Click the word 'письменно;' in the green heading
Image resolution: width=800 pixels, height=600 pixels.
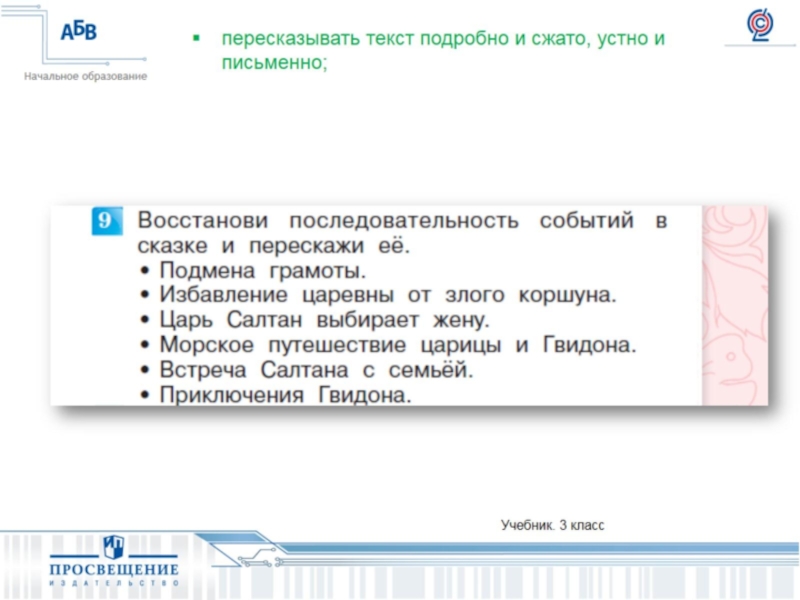274,63
